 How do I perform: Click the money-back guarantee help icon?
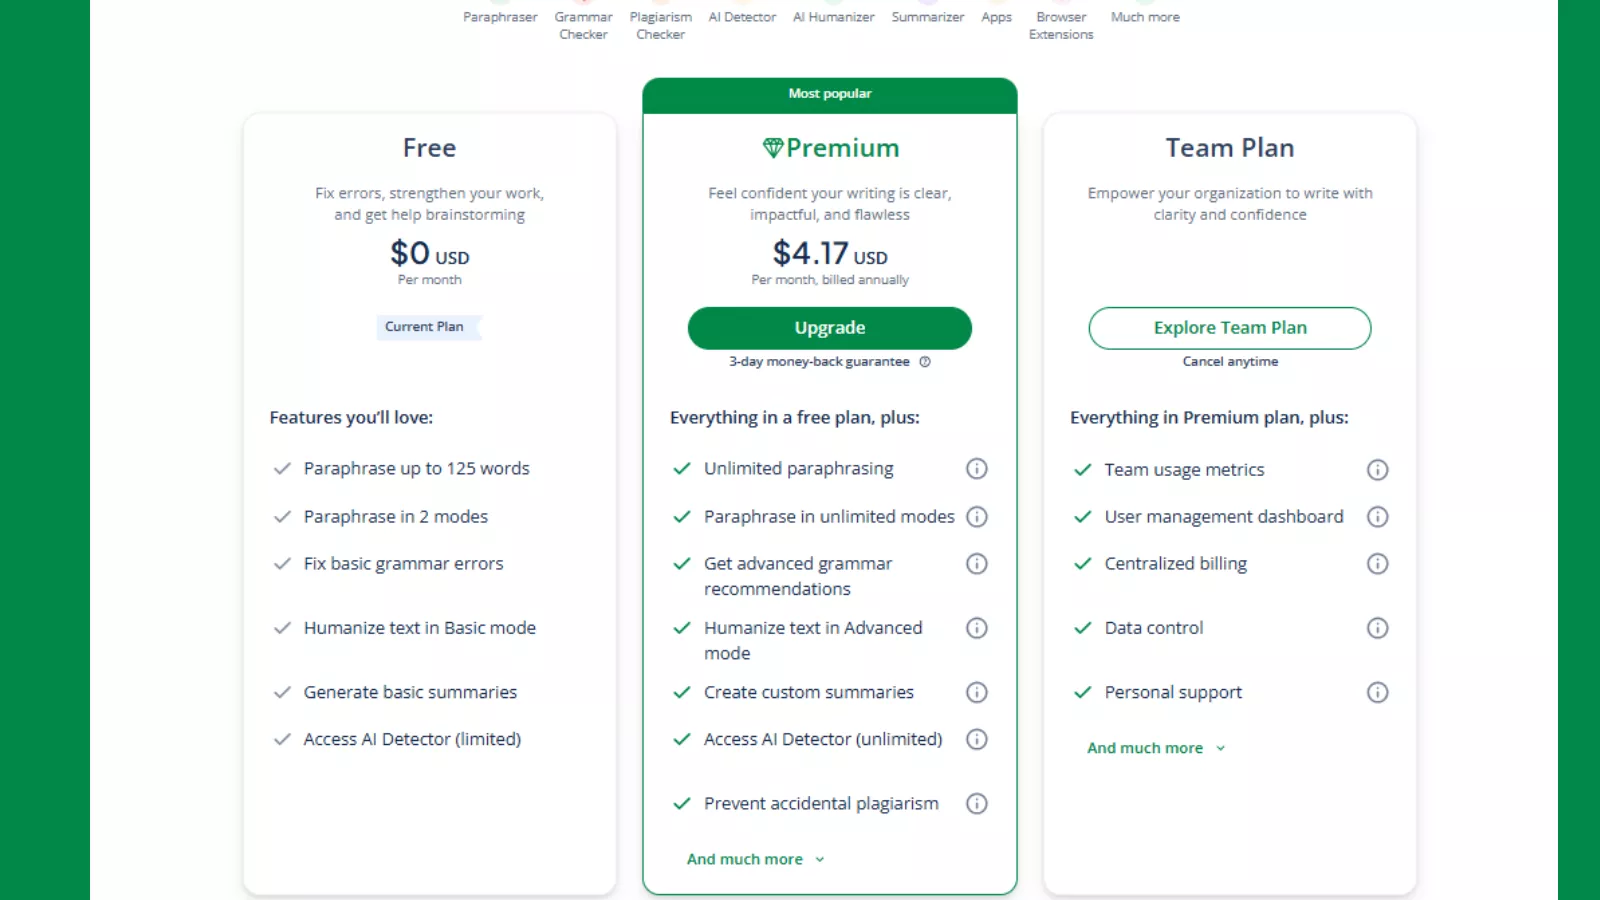coord(923,362)
